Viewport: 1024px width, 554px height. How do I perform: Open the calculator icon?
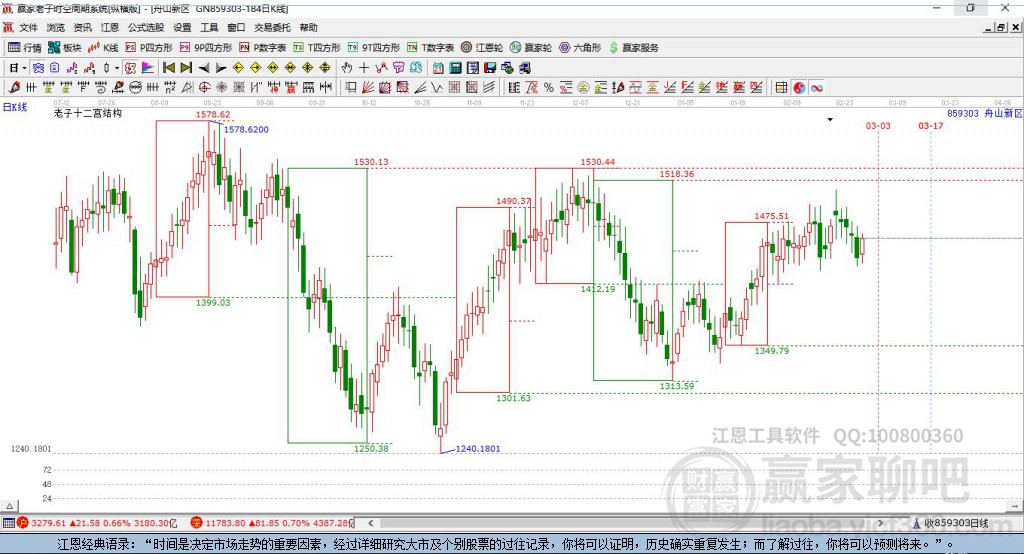(456, 68)
